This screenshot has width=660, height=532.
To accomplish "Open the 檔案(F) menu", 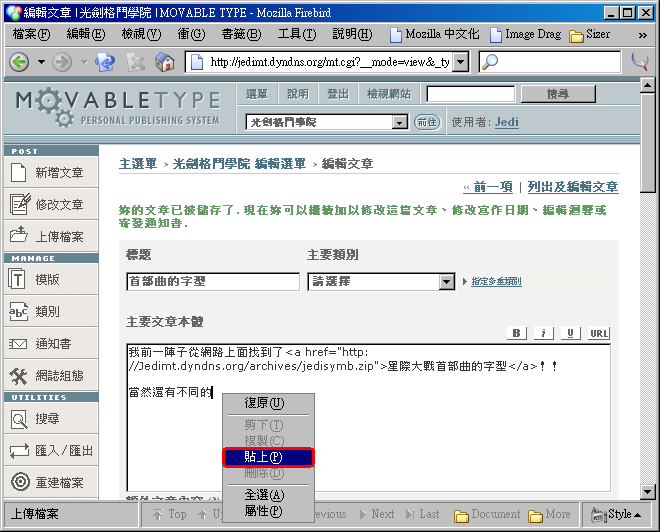I will [32, 34].
